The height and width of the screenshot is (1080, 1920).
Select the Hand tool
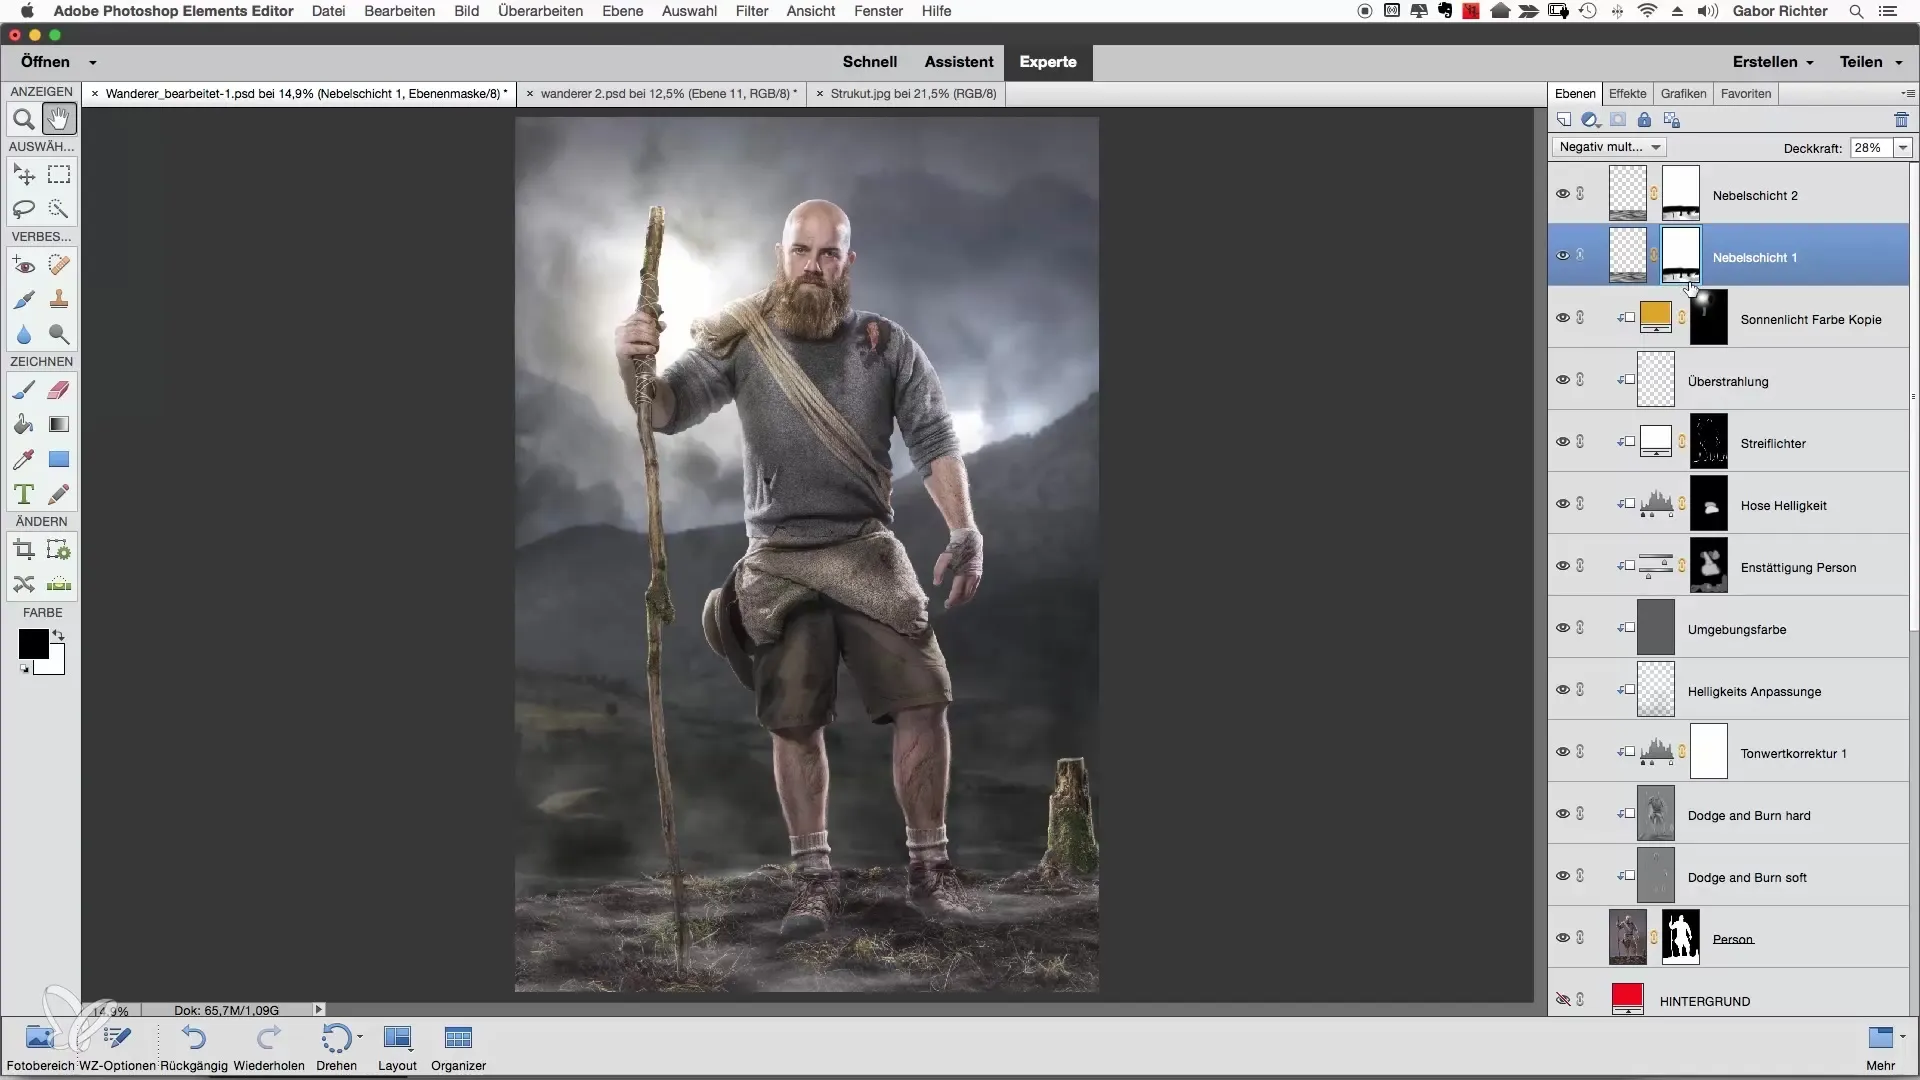[x=59, y=119]
